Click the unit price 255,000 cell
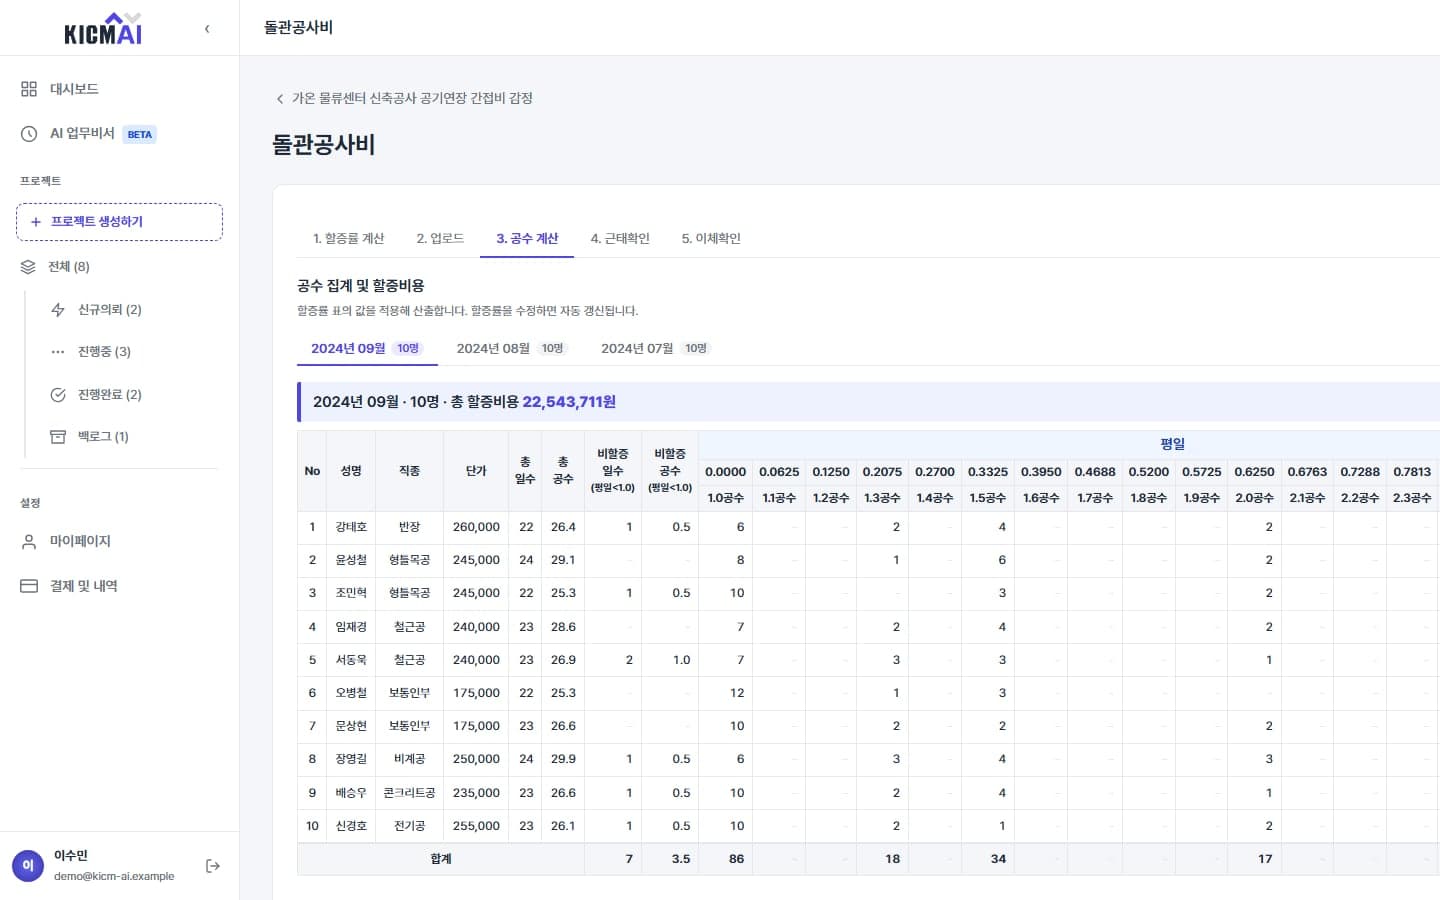 point(476,826)
